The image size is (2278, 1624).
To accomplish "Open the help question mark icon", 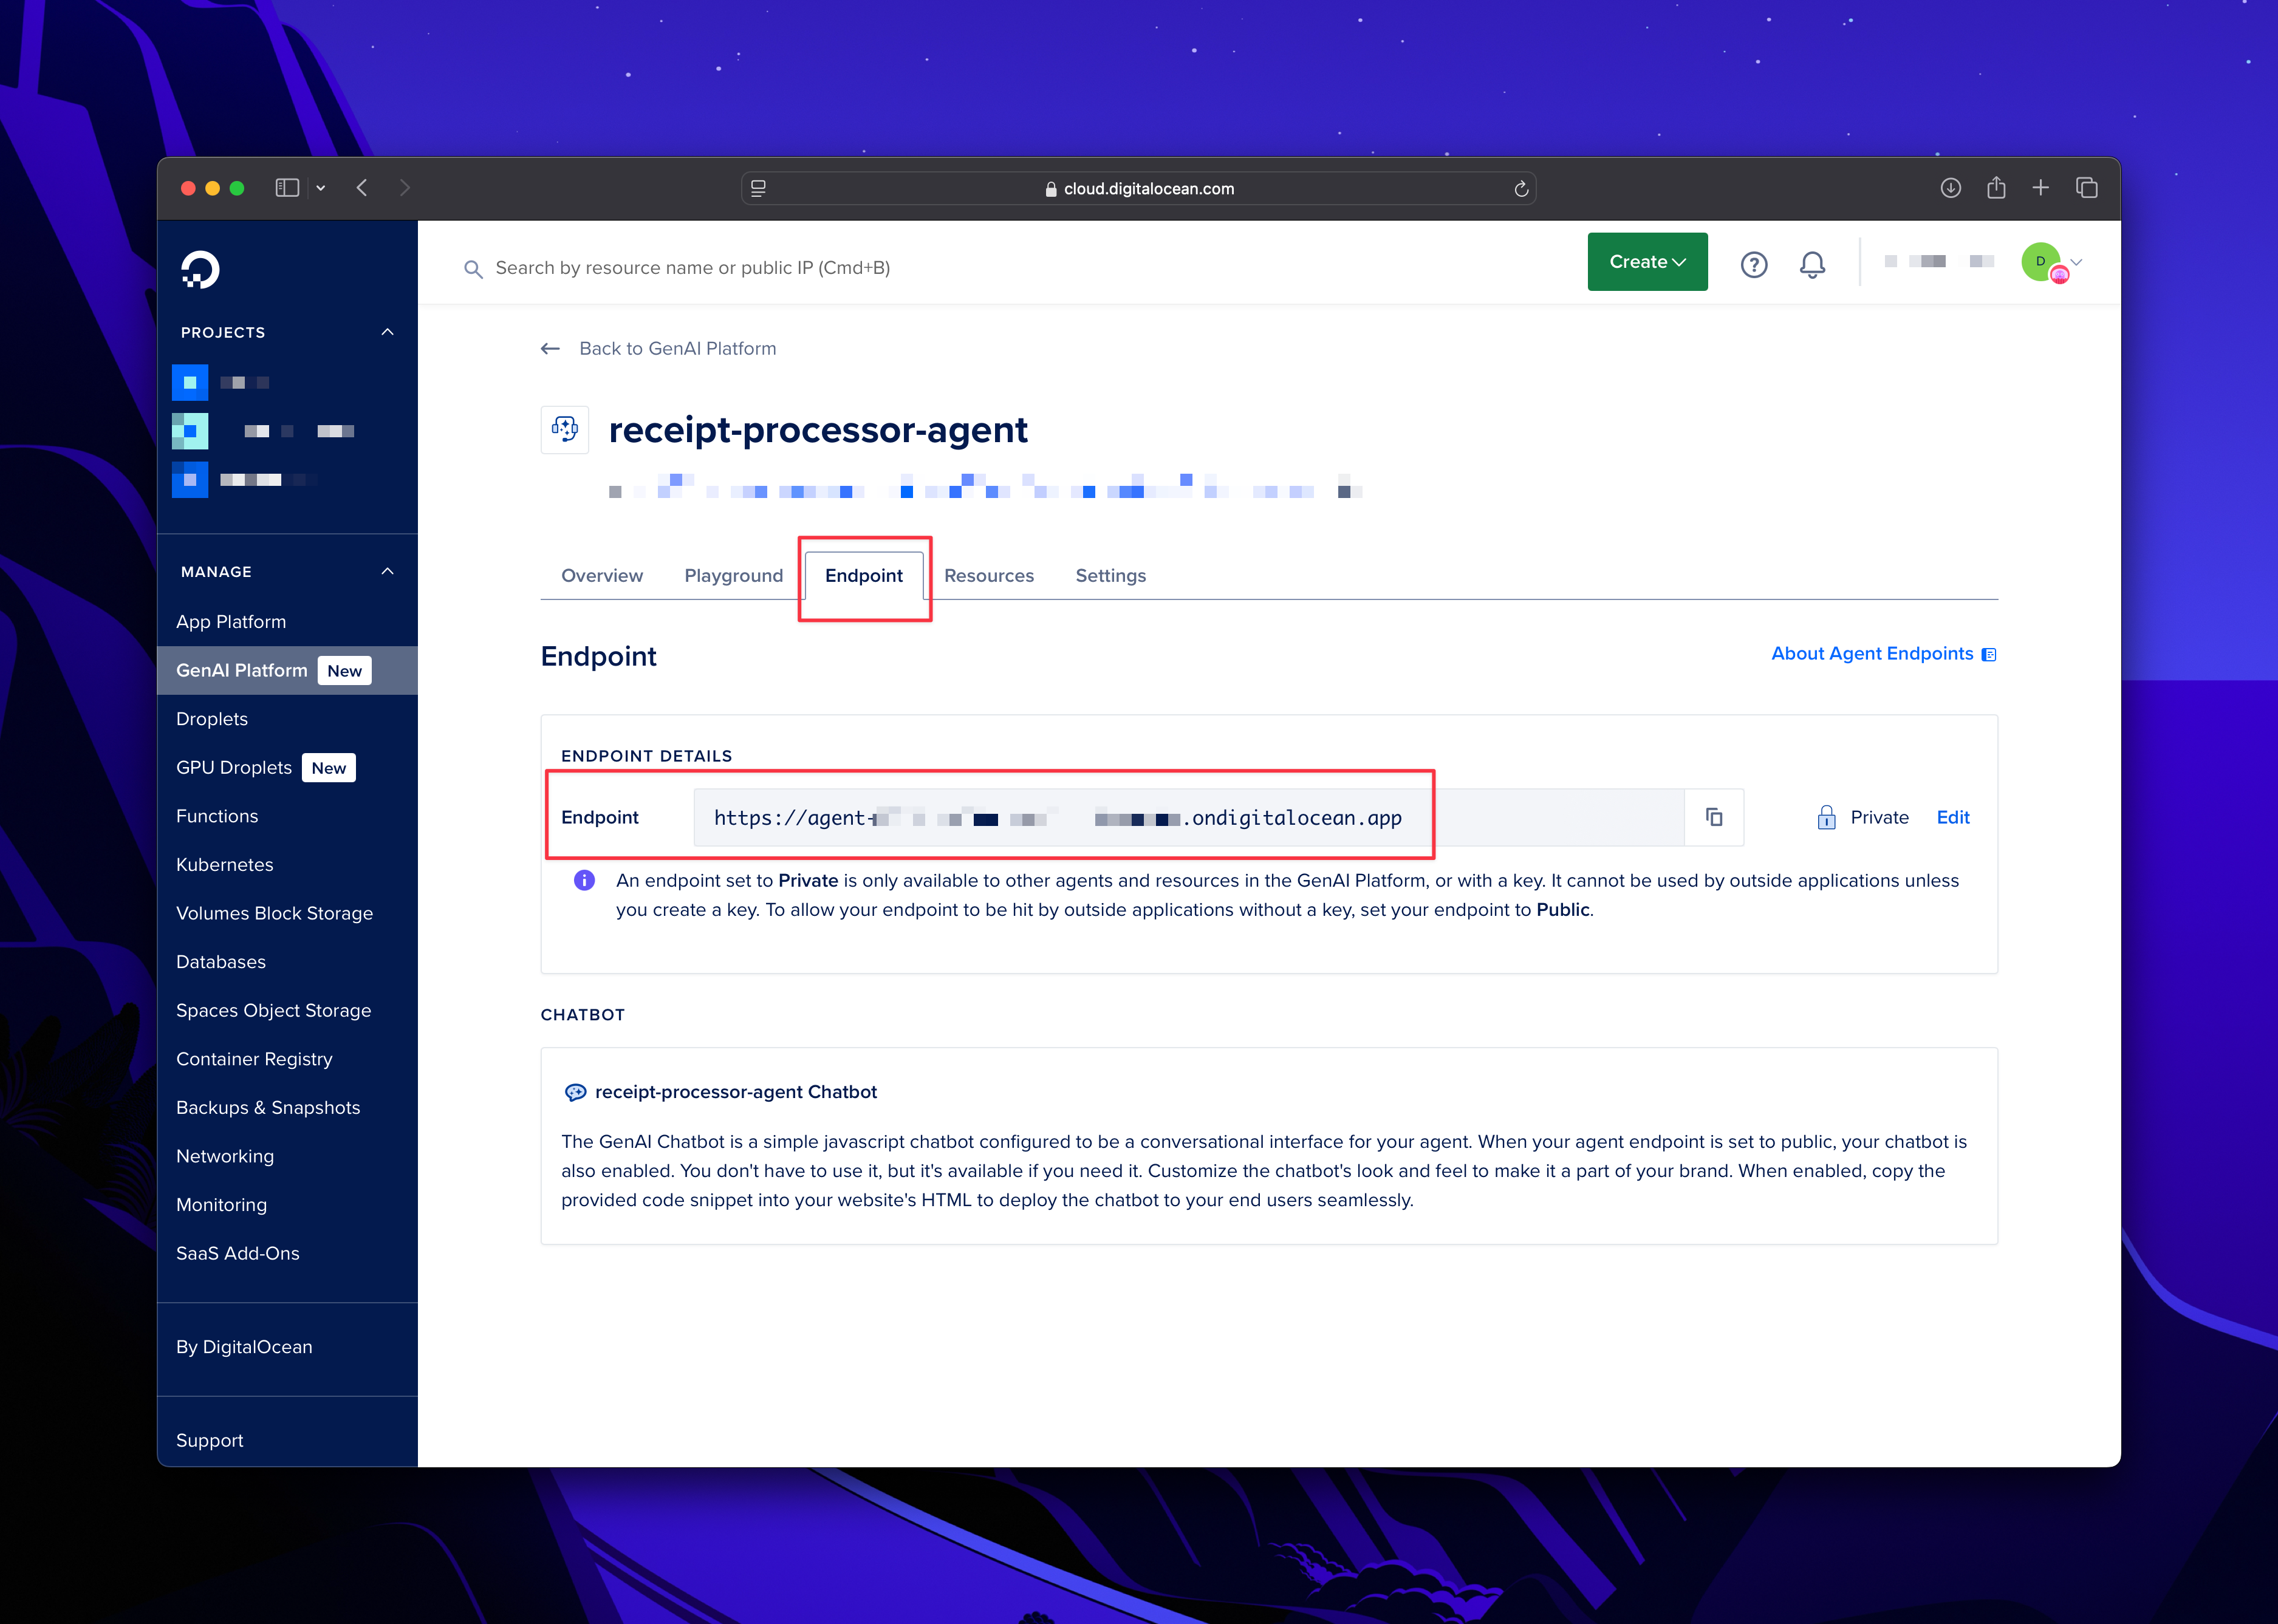I will pos(1754,264).
